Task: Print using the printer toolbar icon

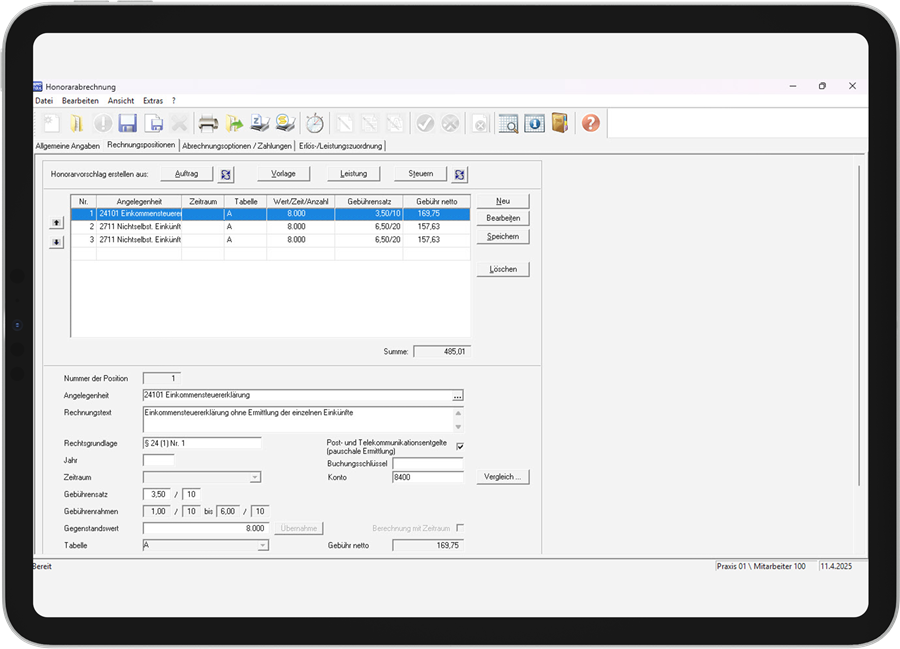Action: click(x=208, y=123)
